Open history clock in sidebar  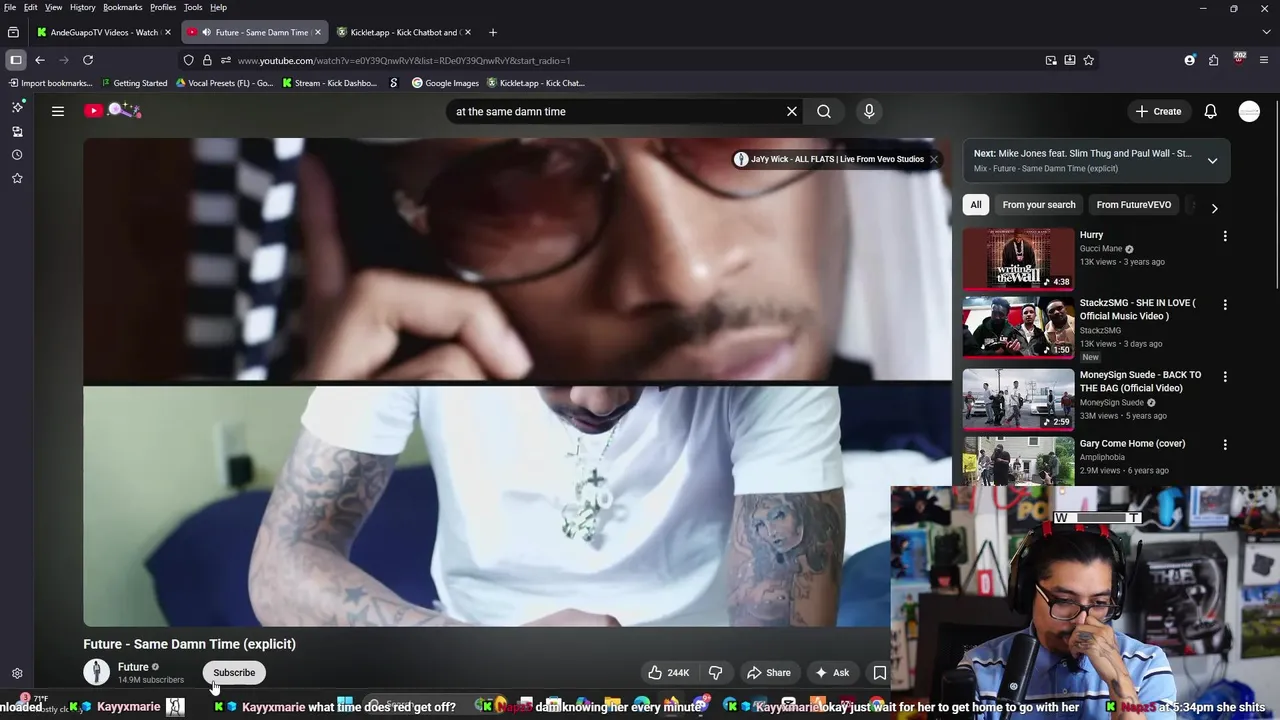point(17,155)
